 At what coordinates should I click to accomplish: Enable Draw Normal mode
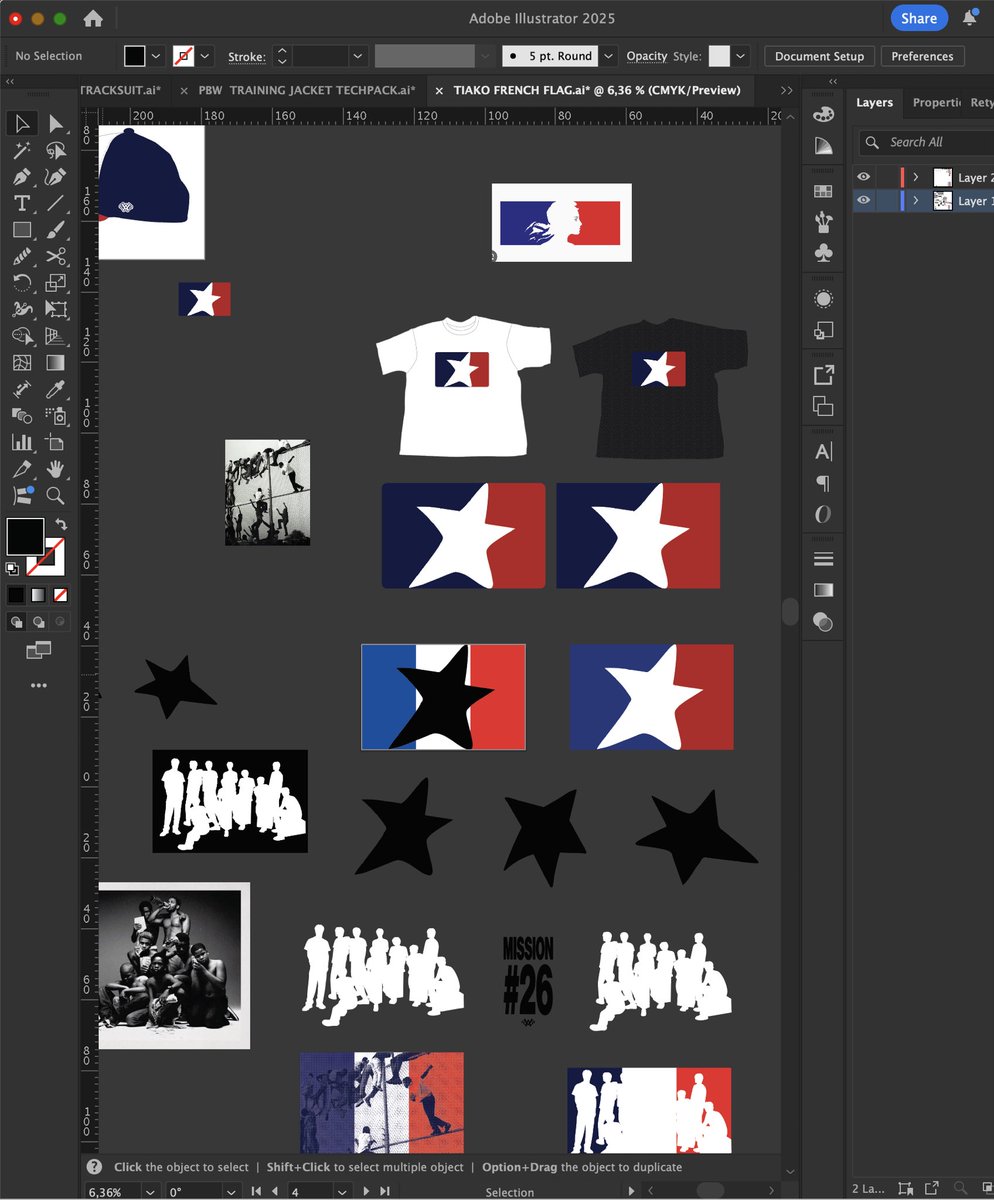tap(17, 622)
